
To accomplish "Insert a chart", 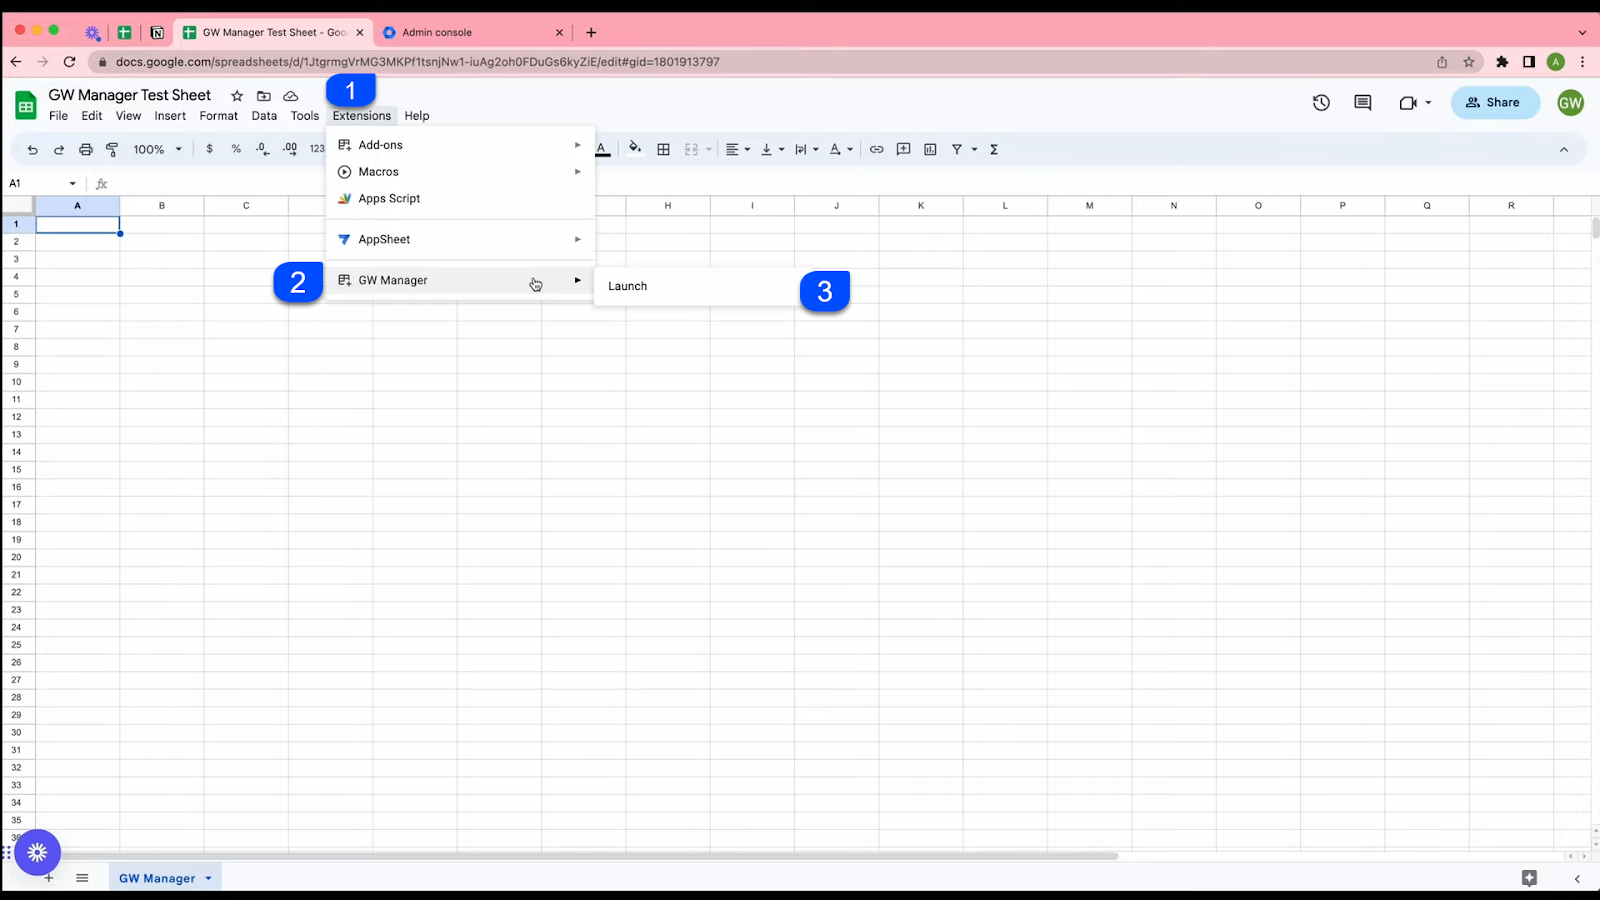I will pos(930,149).
